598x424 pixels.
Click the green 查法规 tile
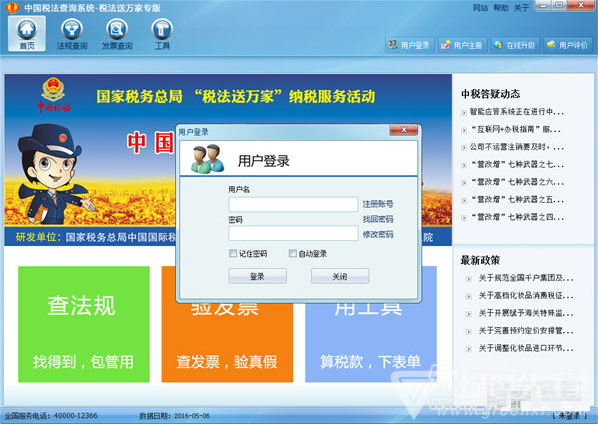click(84, 324)
